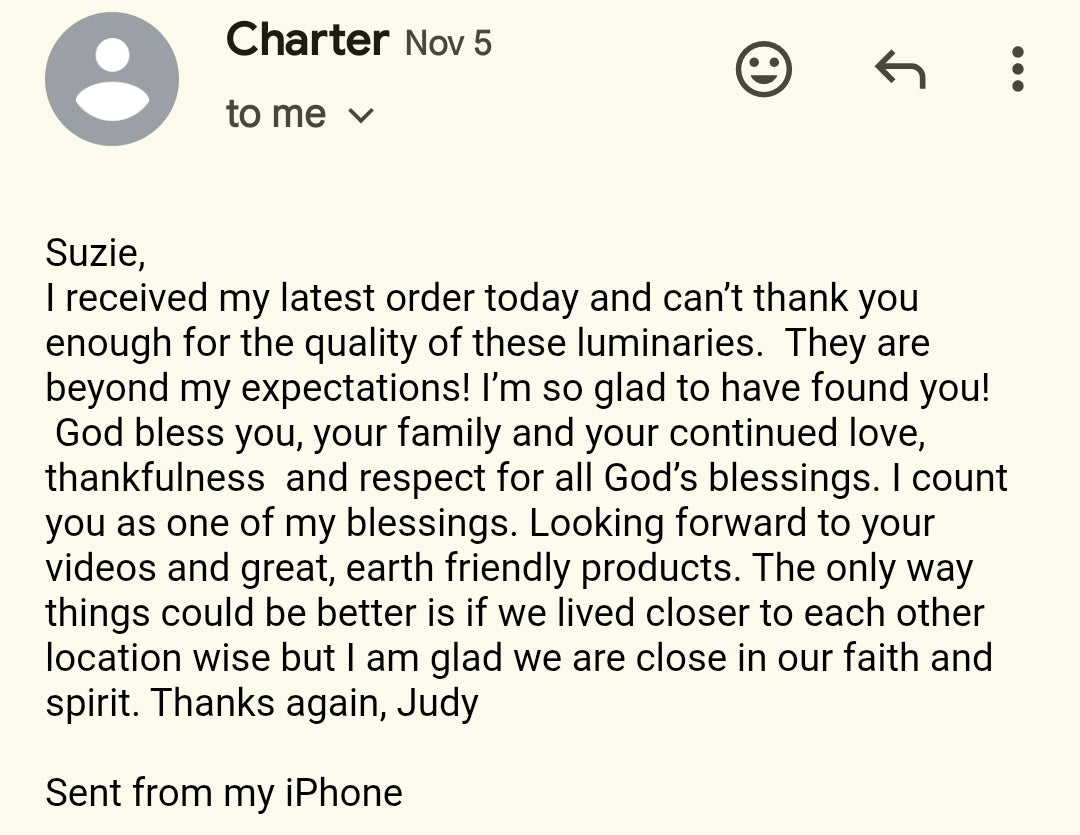Expand recipient details chevron next to "to me"
Viewport: 1080px width, 835px height.
[x=360, y=116]
